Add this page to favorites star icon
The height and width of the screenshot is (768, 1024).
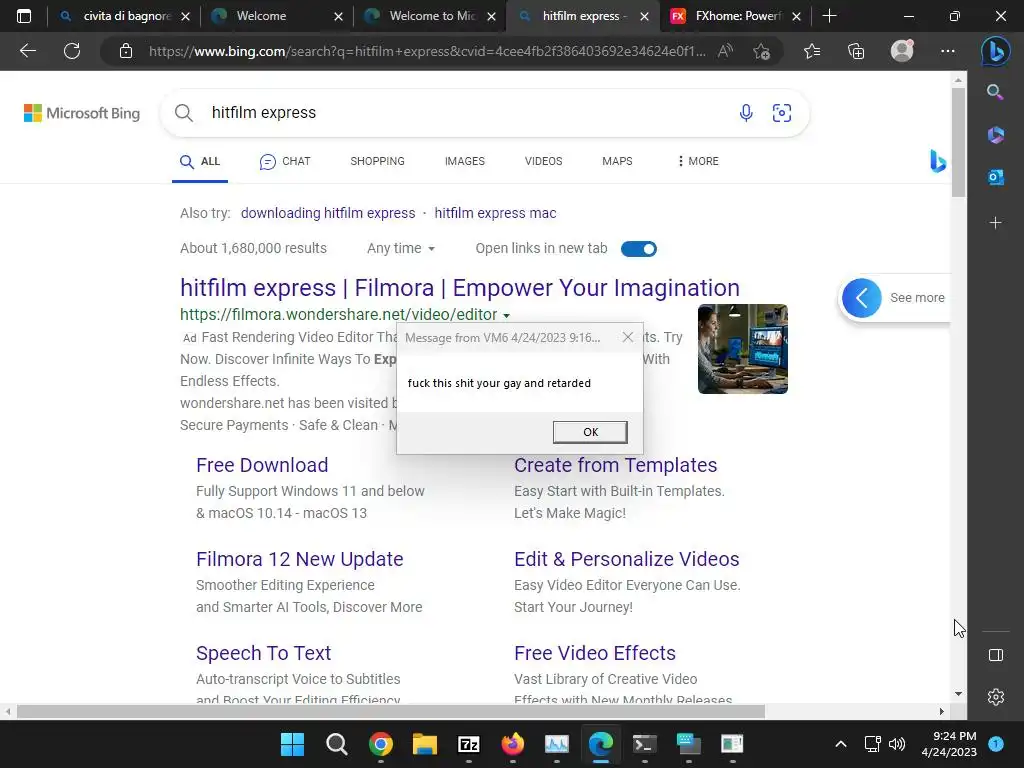[x=761, y=51]
